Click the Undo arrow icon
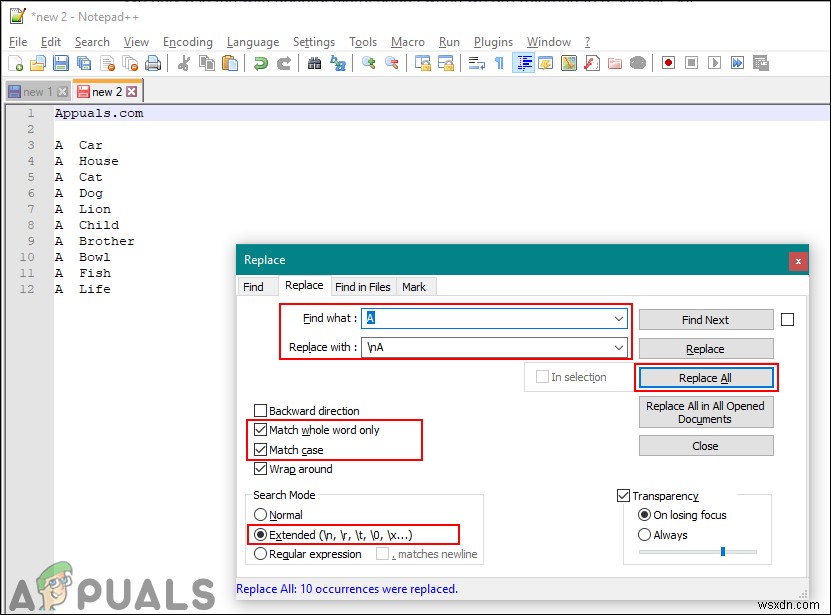The height and width of the screenshot is (615, 831). click(260, 63)
